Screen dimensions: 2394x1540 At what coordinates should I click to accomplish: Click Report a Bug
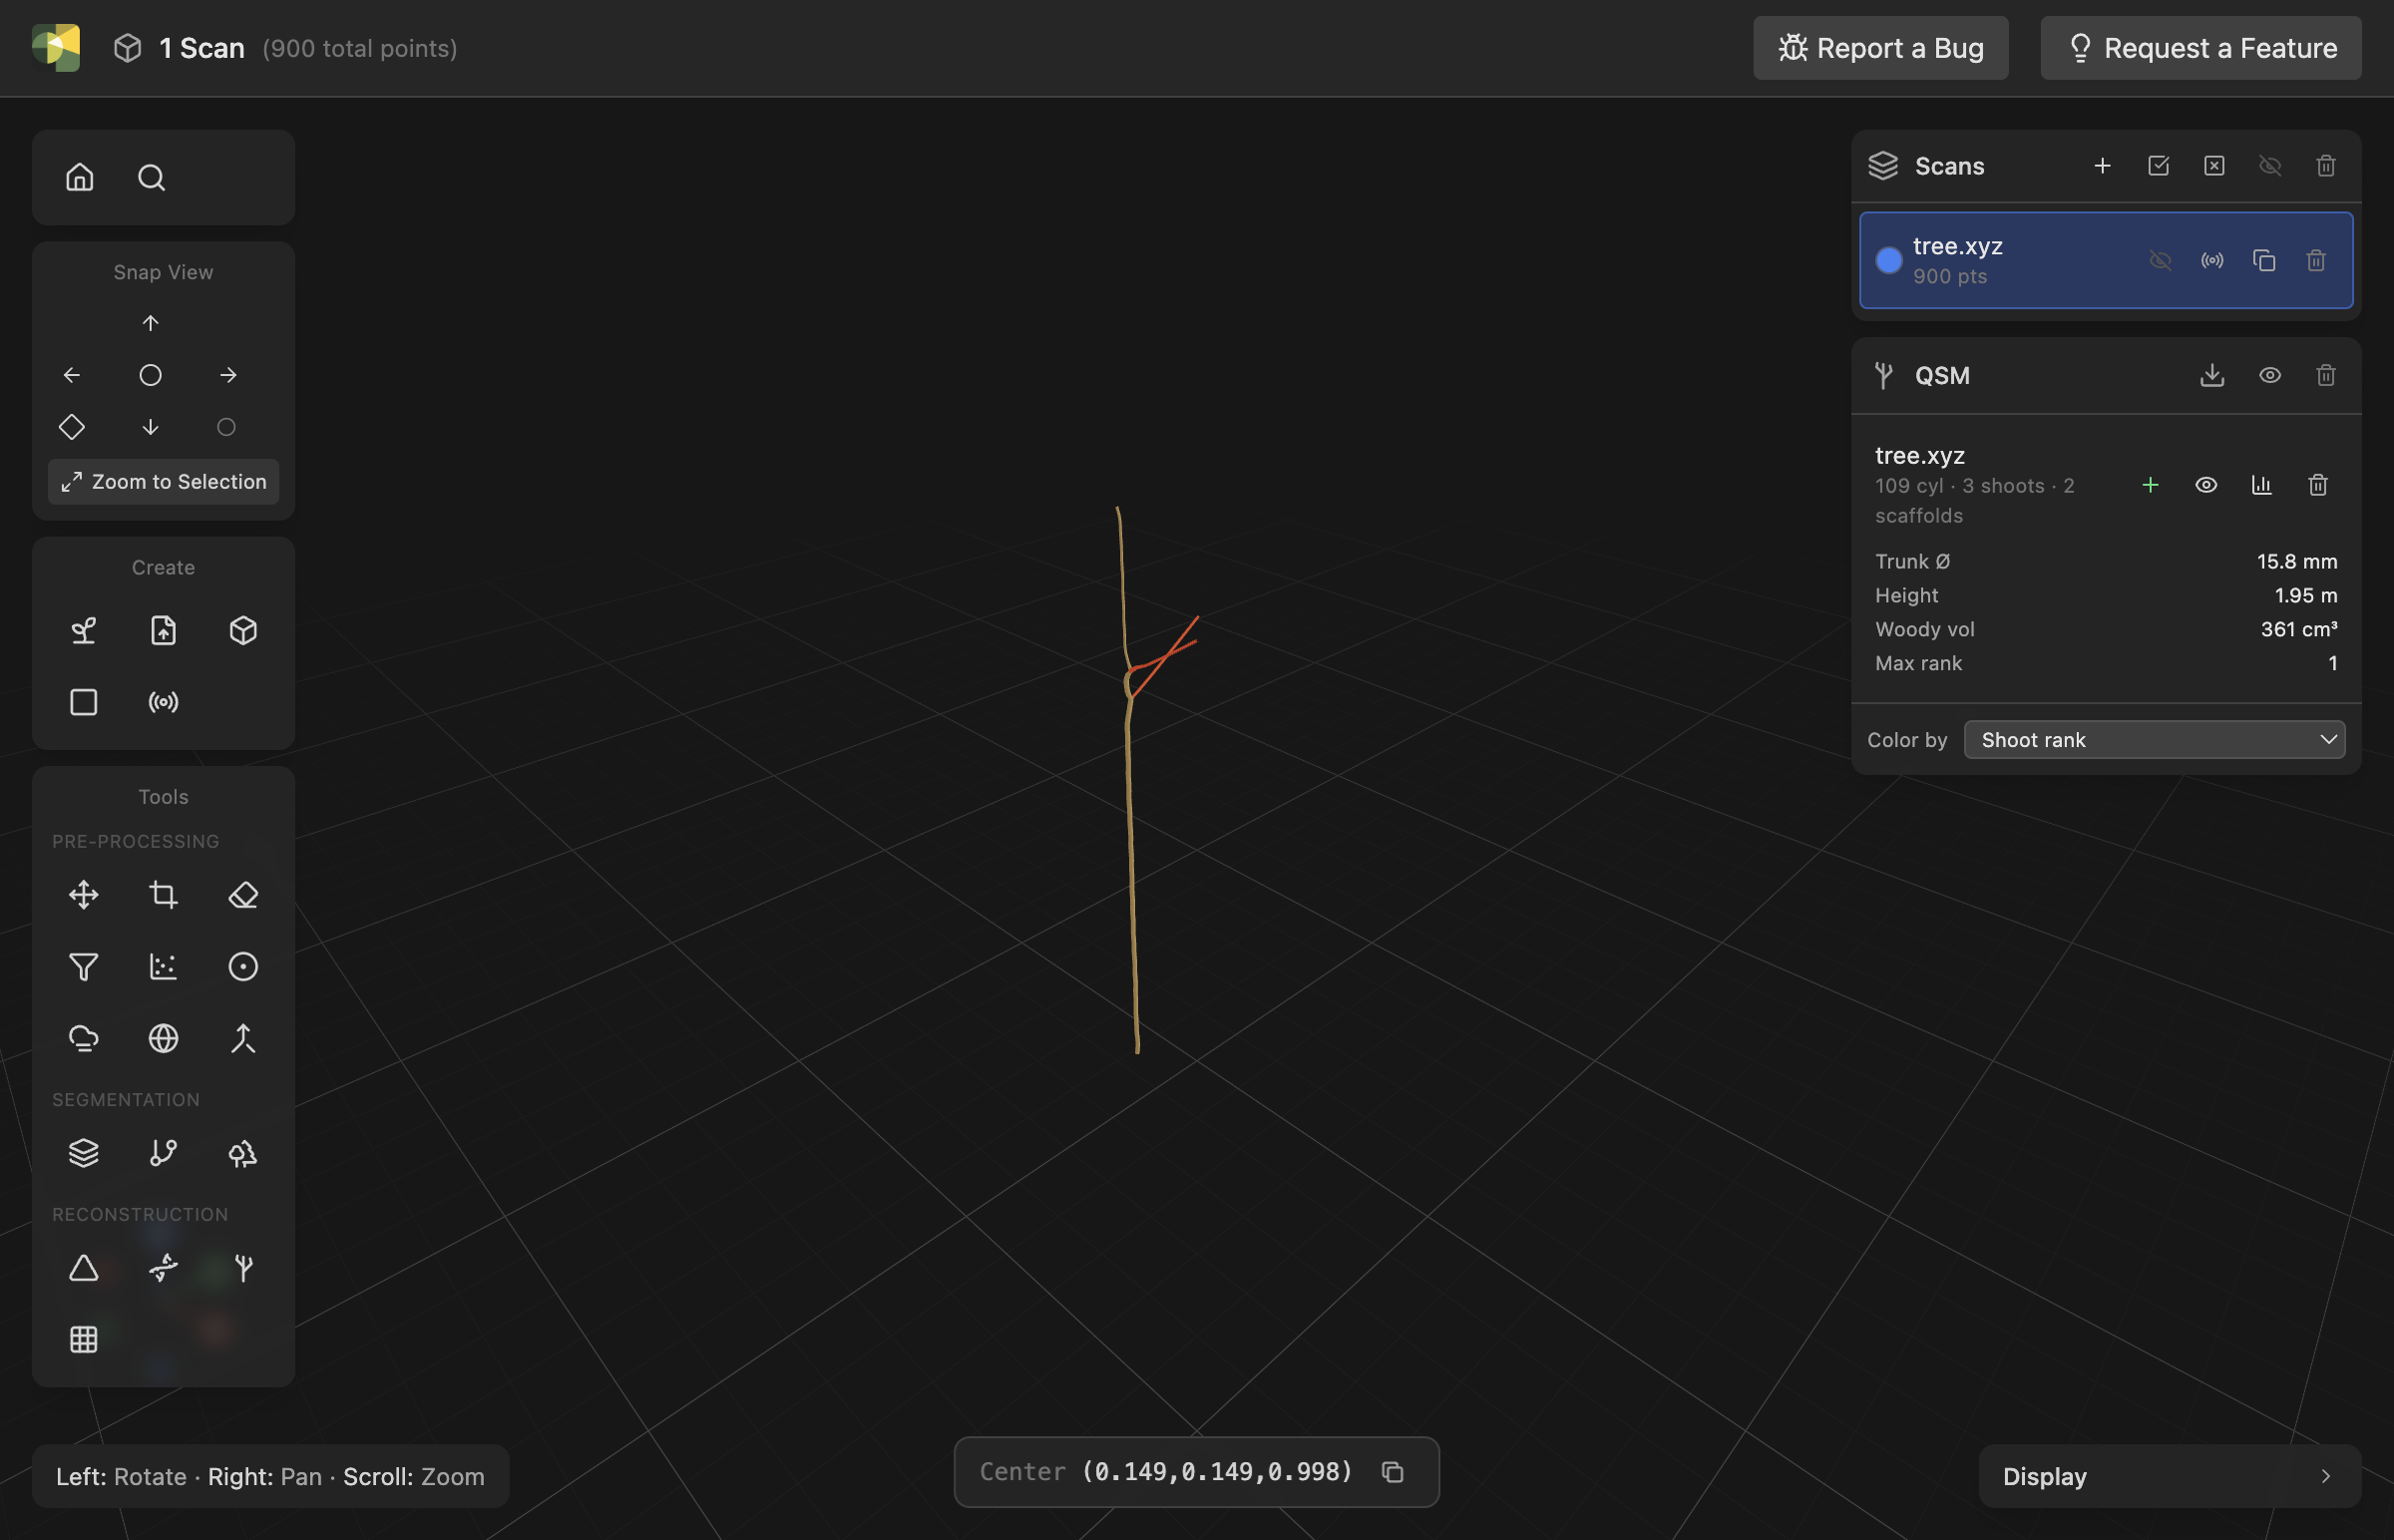1881,48
